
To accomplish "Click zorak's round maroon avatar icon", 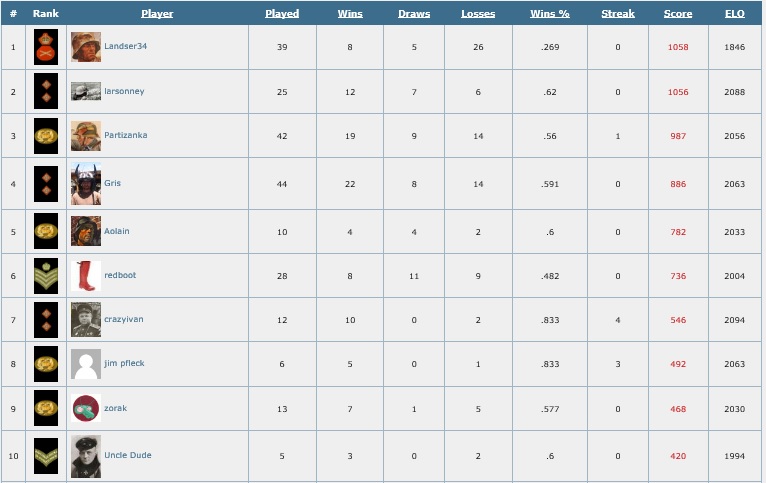I will coord(86,408).
